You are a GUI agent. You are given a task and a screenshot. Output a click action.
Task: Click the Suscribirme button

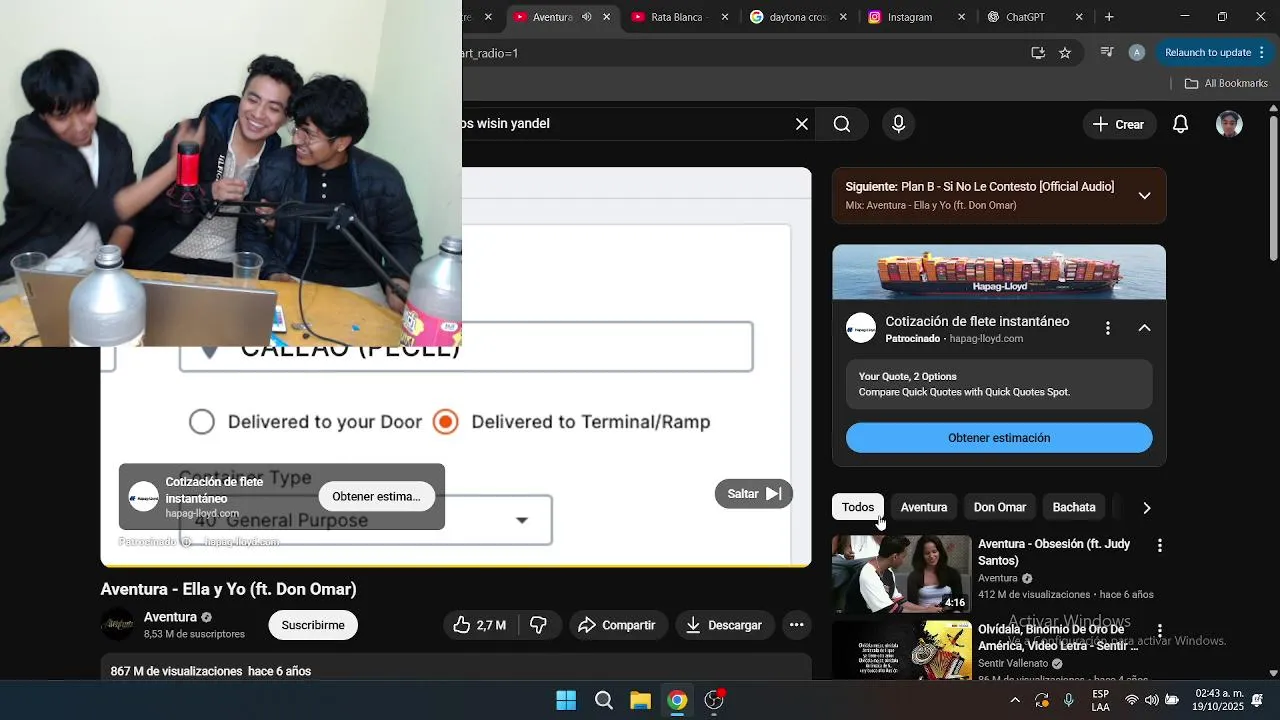[x=313, y=625]
